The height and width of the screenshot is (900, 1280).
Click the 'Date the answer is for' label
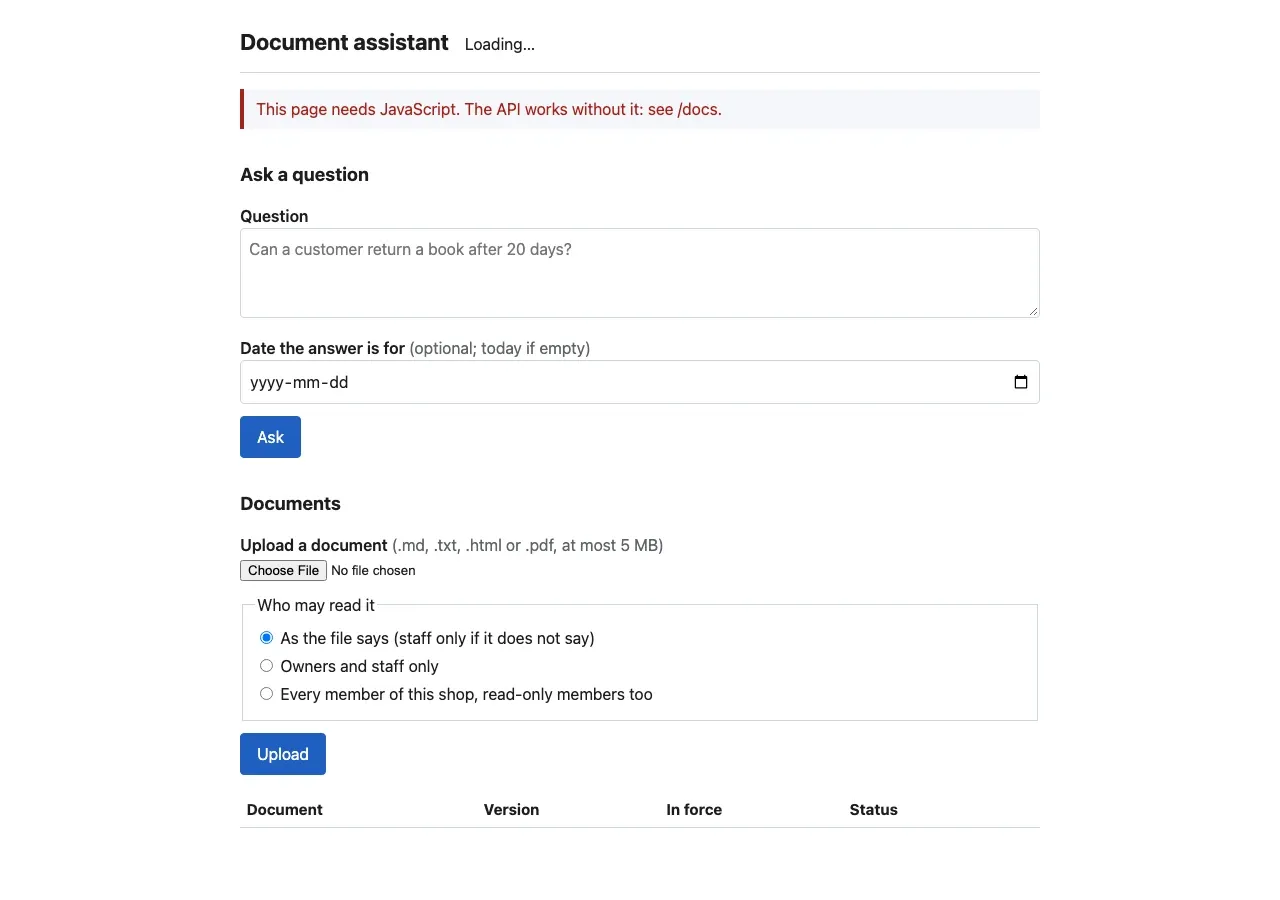322,349
